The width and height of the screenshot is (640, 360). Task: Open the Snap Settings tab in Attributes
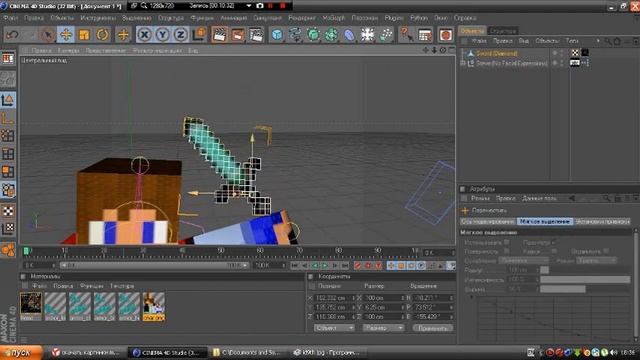[602, 221]
